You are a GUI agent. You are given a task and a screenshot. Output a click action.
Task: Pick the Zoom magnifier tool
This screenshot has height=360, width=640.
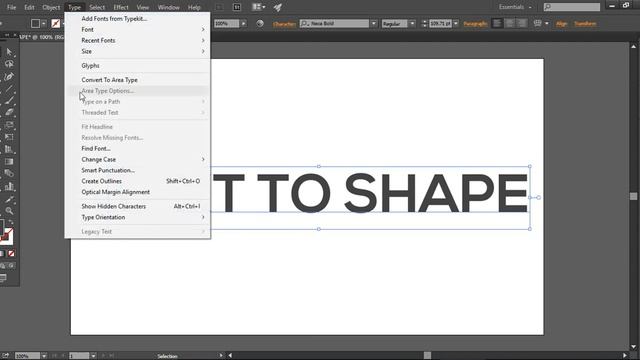click(9, 211)
